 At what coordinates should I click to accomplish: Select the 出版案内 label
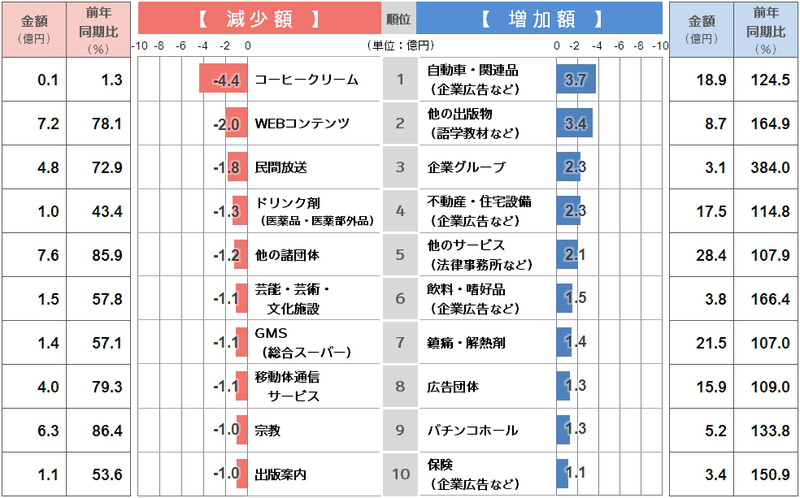click(281, 474)
